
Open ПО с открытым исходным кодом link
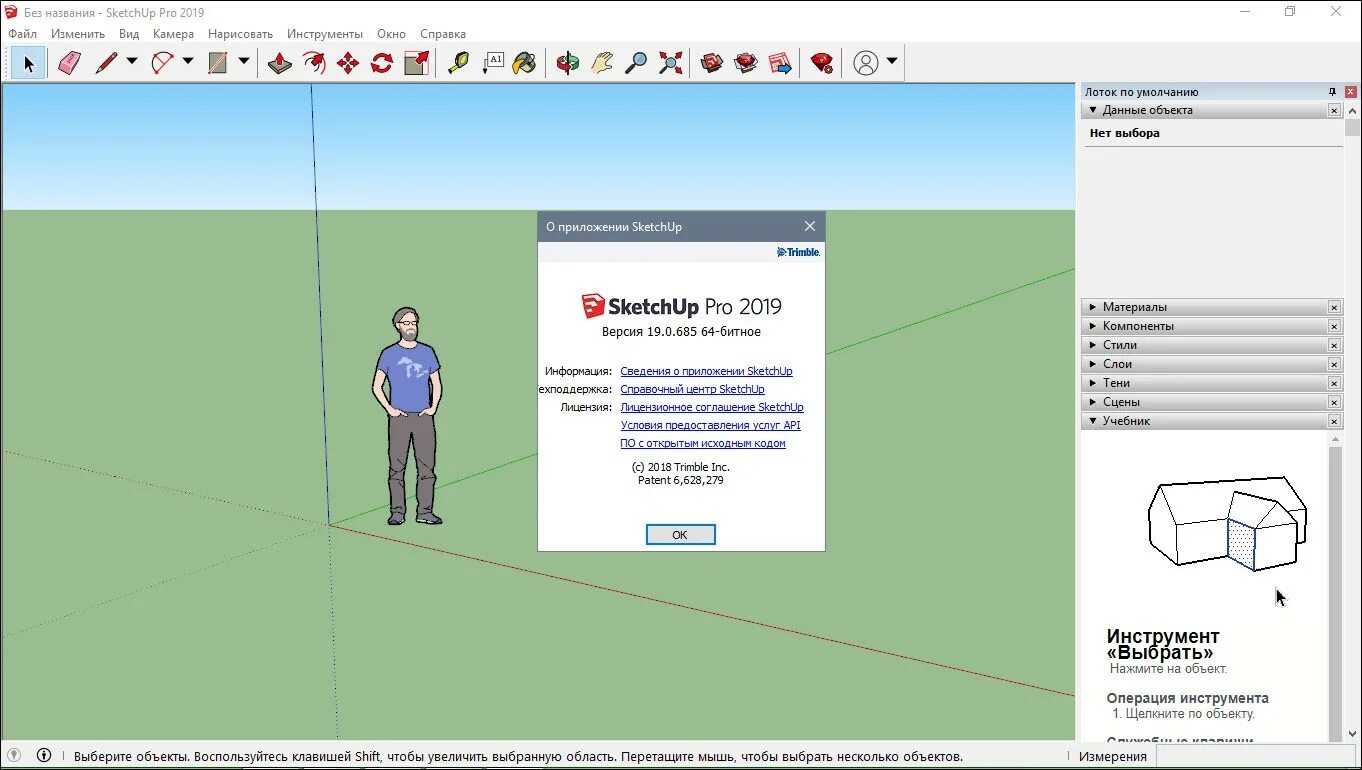coord(703,443)
